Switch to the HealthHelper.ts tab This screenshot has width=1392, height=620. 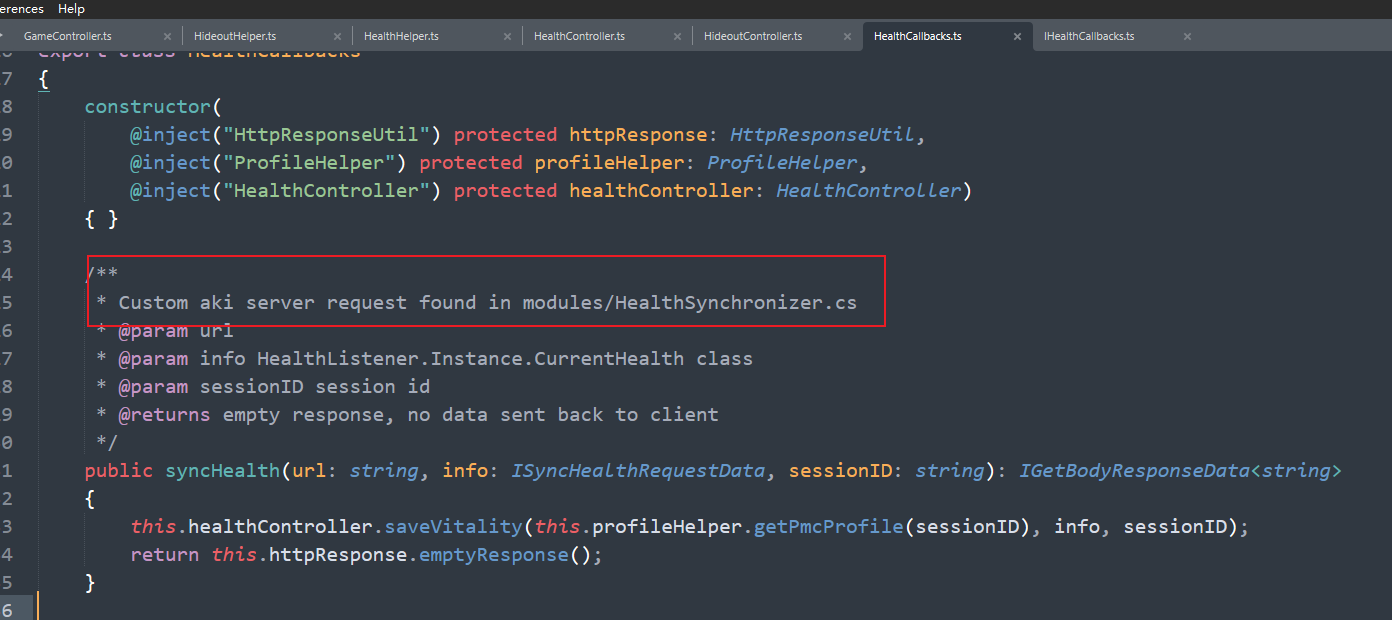[401, 36]
